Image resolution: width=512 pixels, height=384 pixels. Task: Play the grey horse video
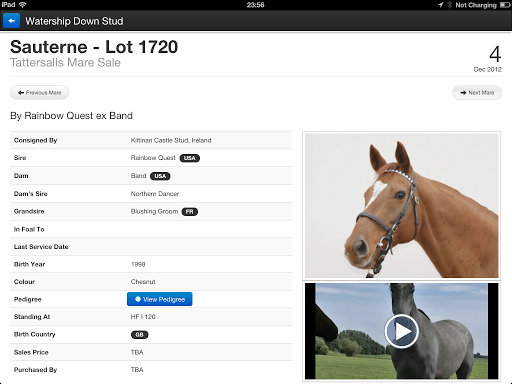click(401, 331)
